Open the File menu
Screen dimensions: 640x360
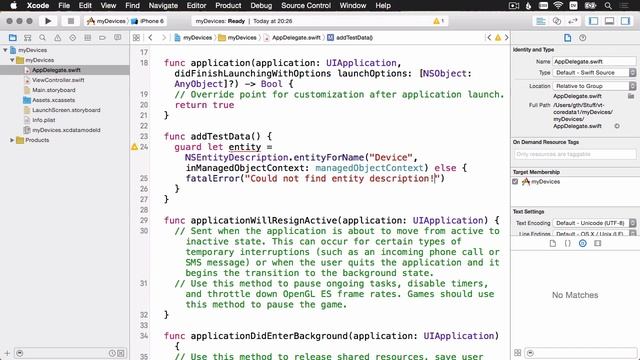(x=64, y=5)
